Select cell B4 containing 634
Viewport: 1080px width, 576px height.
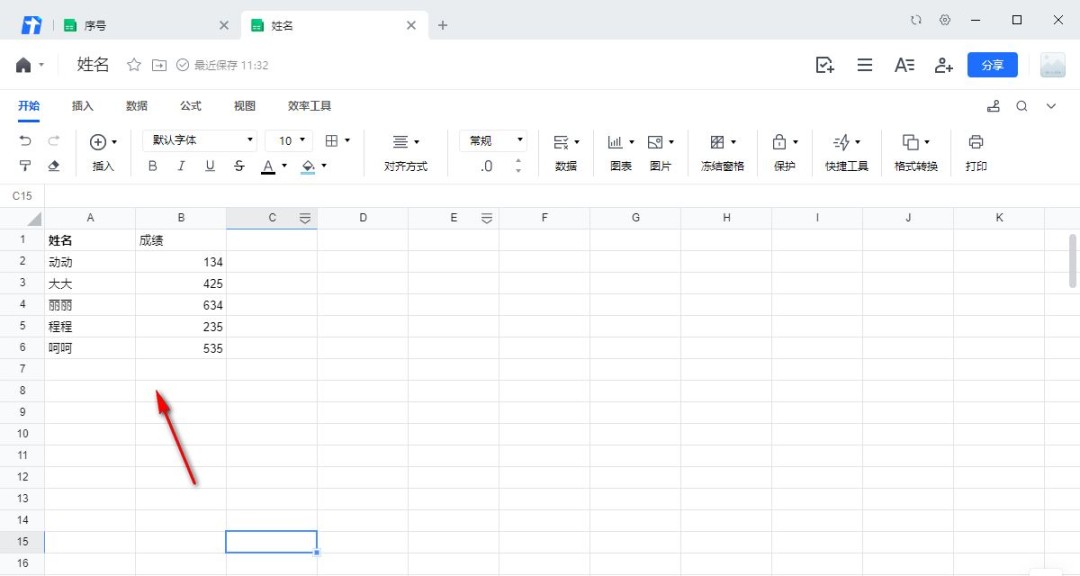pyautogui.click(x=181, y=305)
